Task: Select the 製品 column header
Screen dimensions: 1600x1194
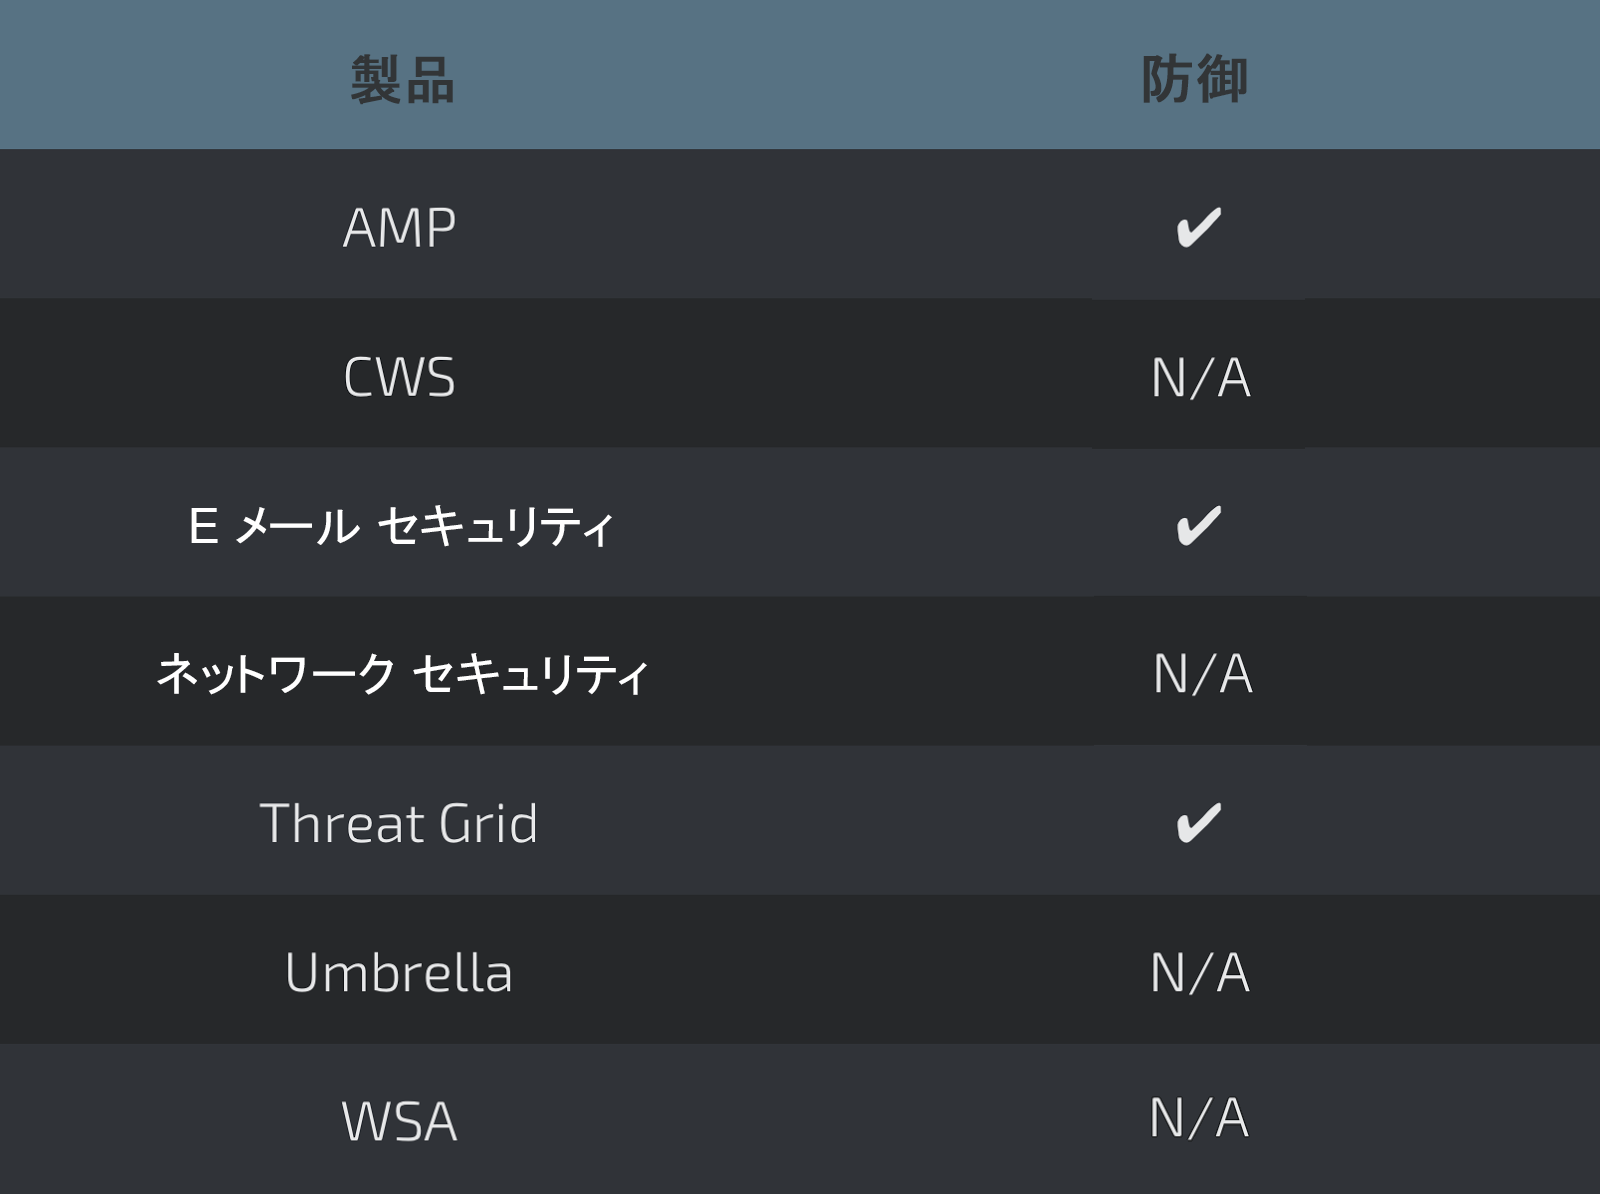Action: pyautogui.click(x=402, y=80)
